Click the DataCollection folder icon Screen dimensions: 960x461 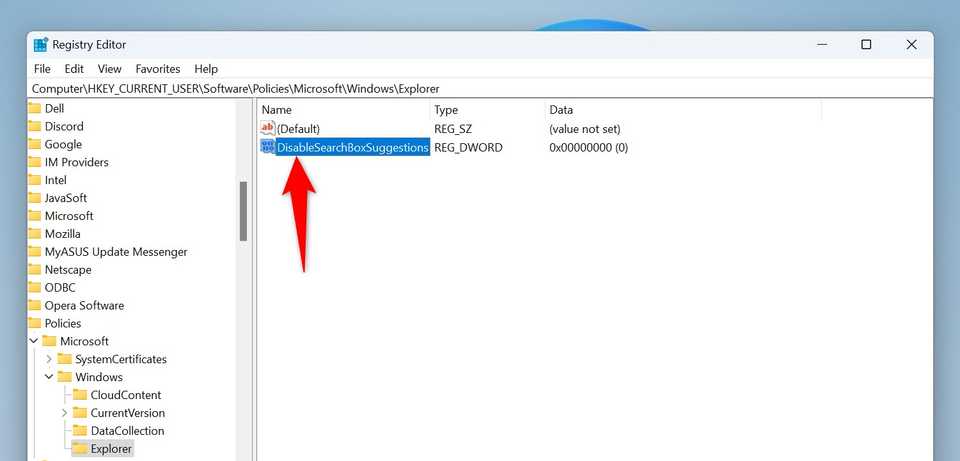click(x=81, y=431)
